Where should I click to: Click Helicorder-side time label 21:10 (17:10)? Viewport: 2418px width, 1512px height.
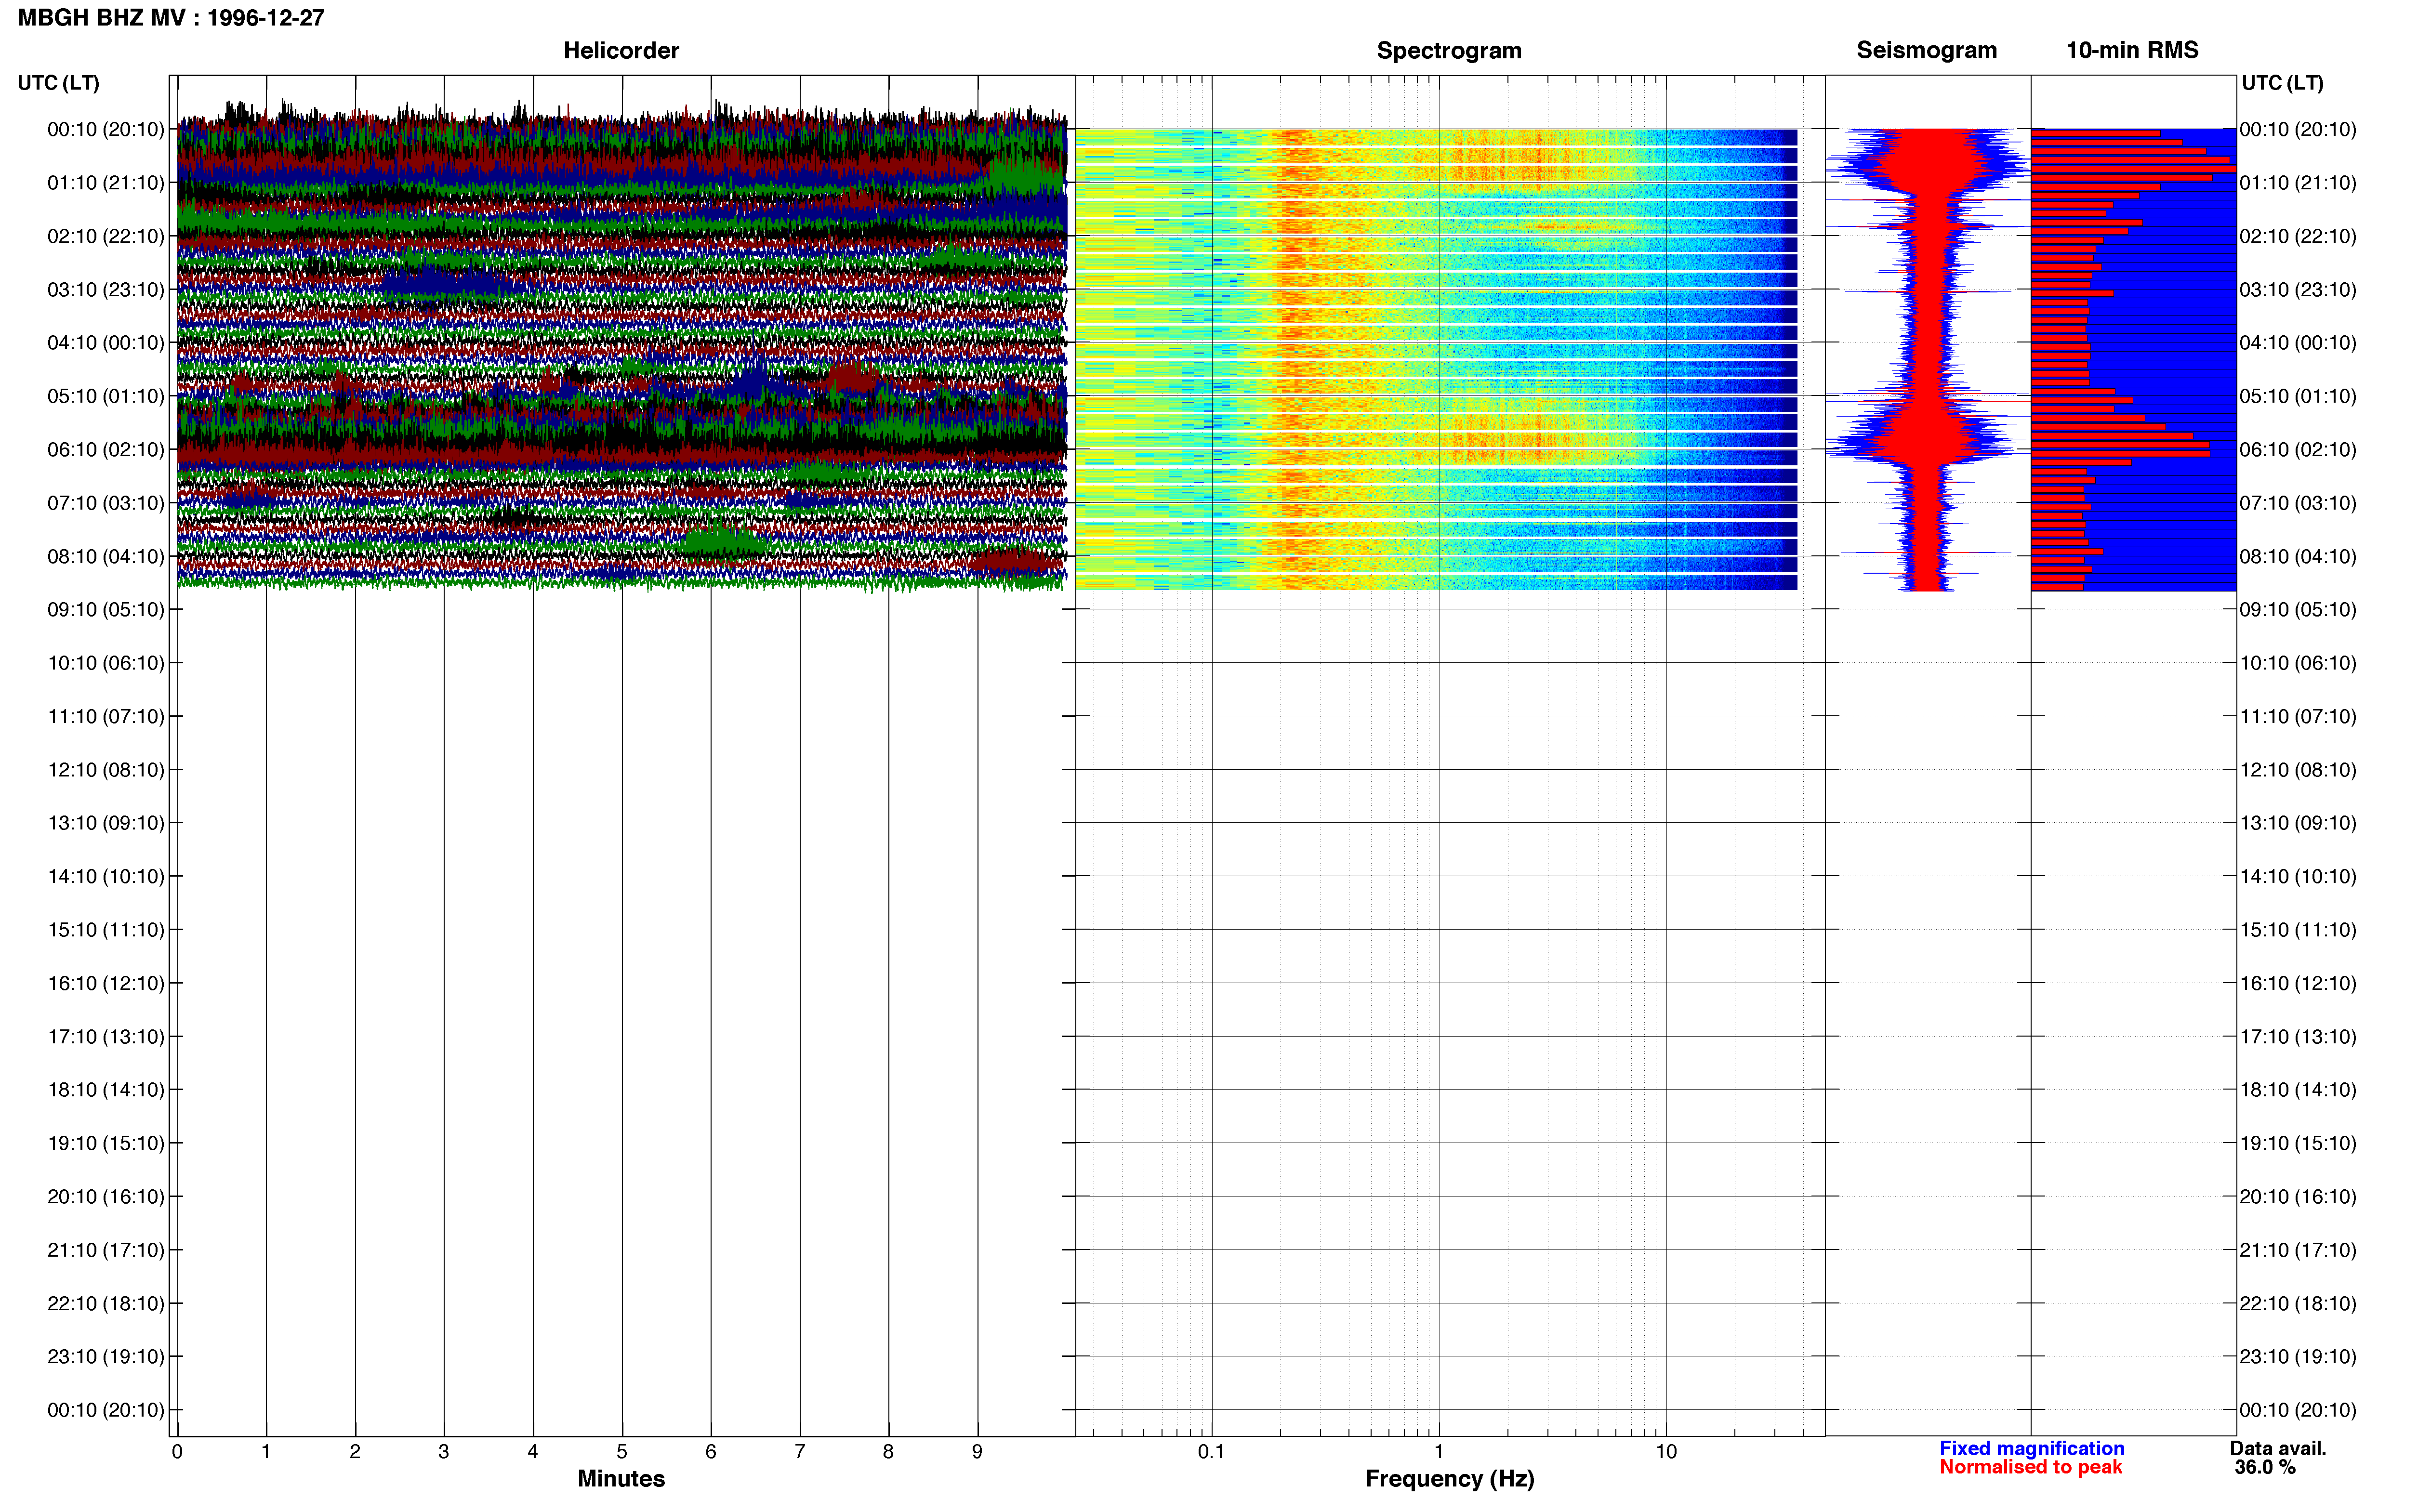click(x=106, y=1250)
